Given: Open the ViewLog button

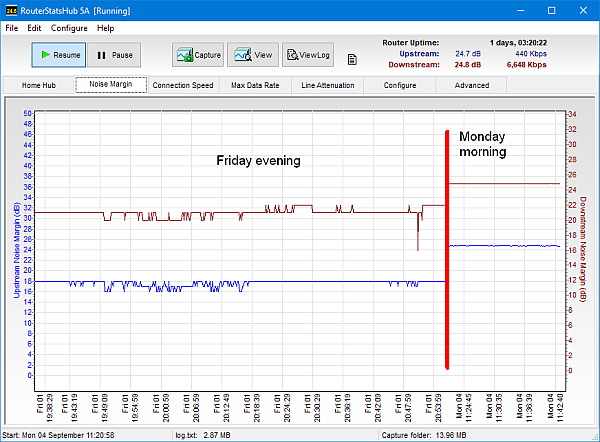Looking at the screenshot, I should [x=307, y=55].
